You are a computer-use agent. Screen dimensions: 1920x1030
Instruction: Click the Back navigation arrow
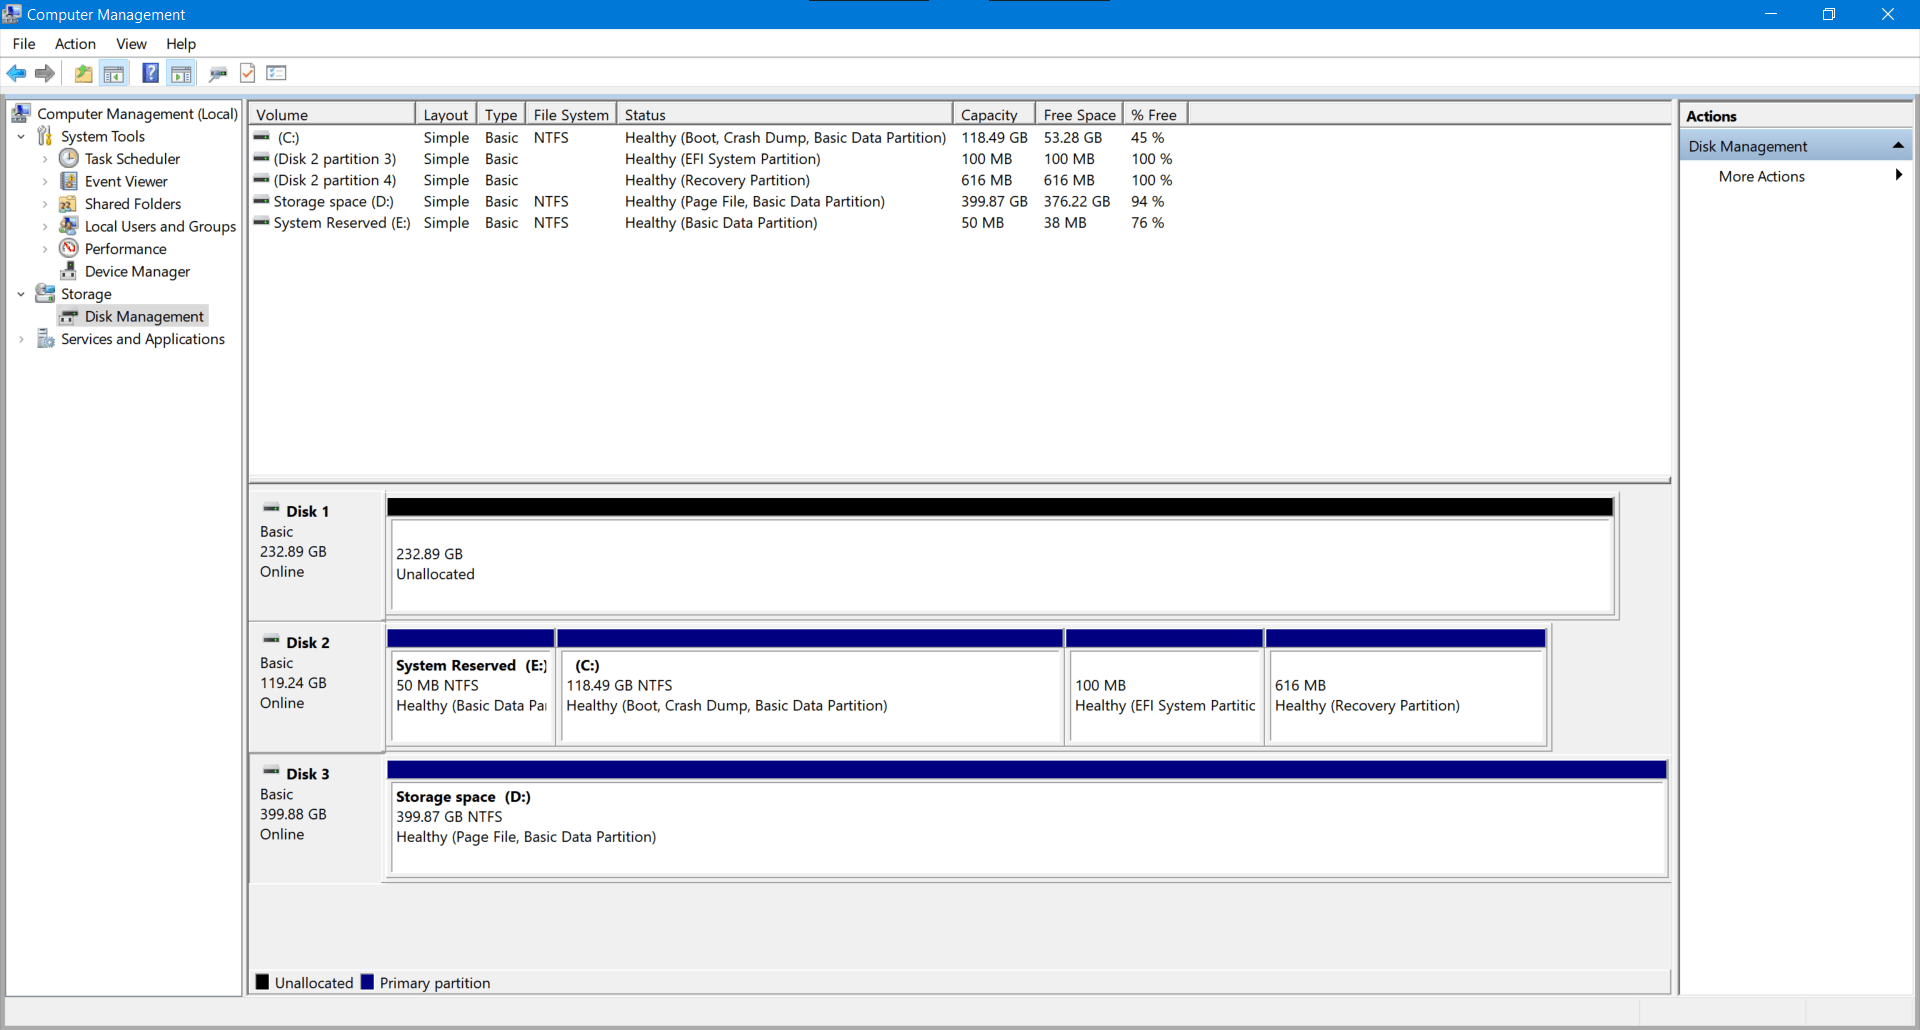coord(16,73)
